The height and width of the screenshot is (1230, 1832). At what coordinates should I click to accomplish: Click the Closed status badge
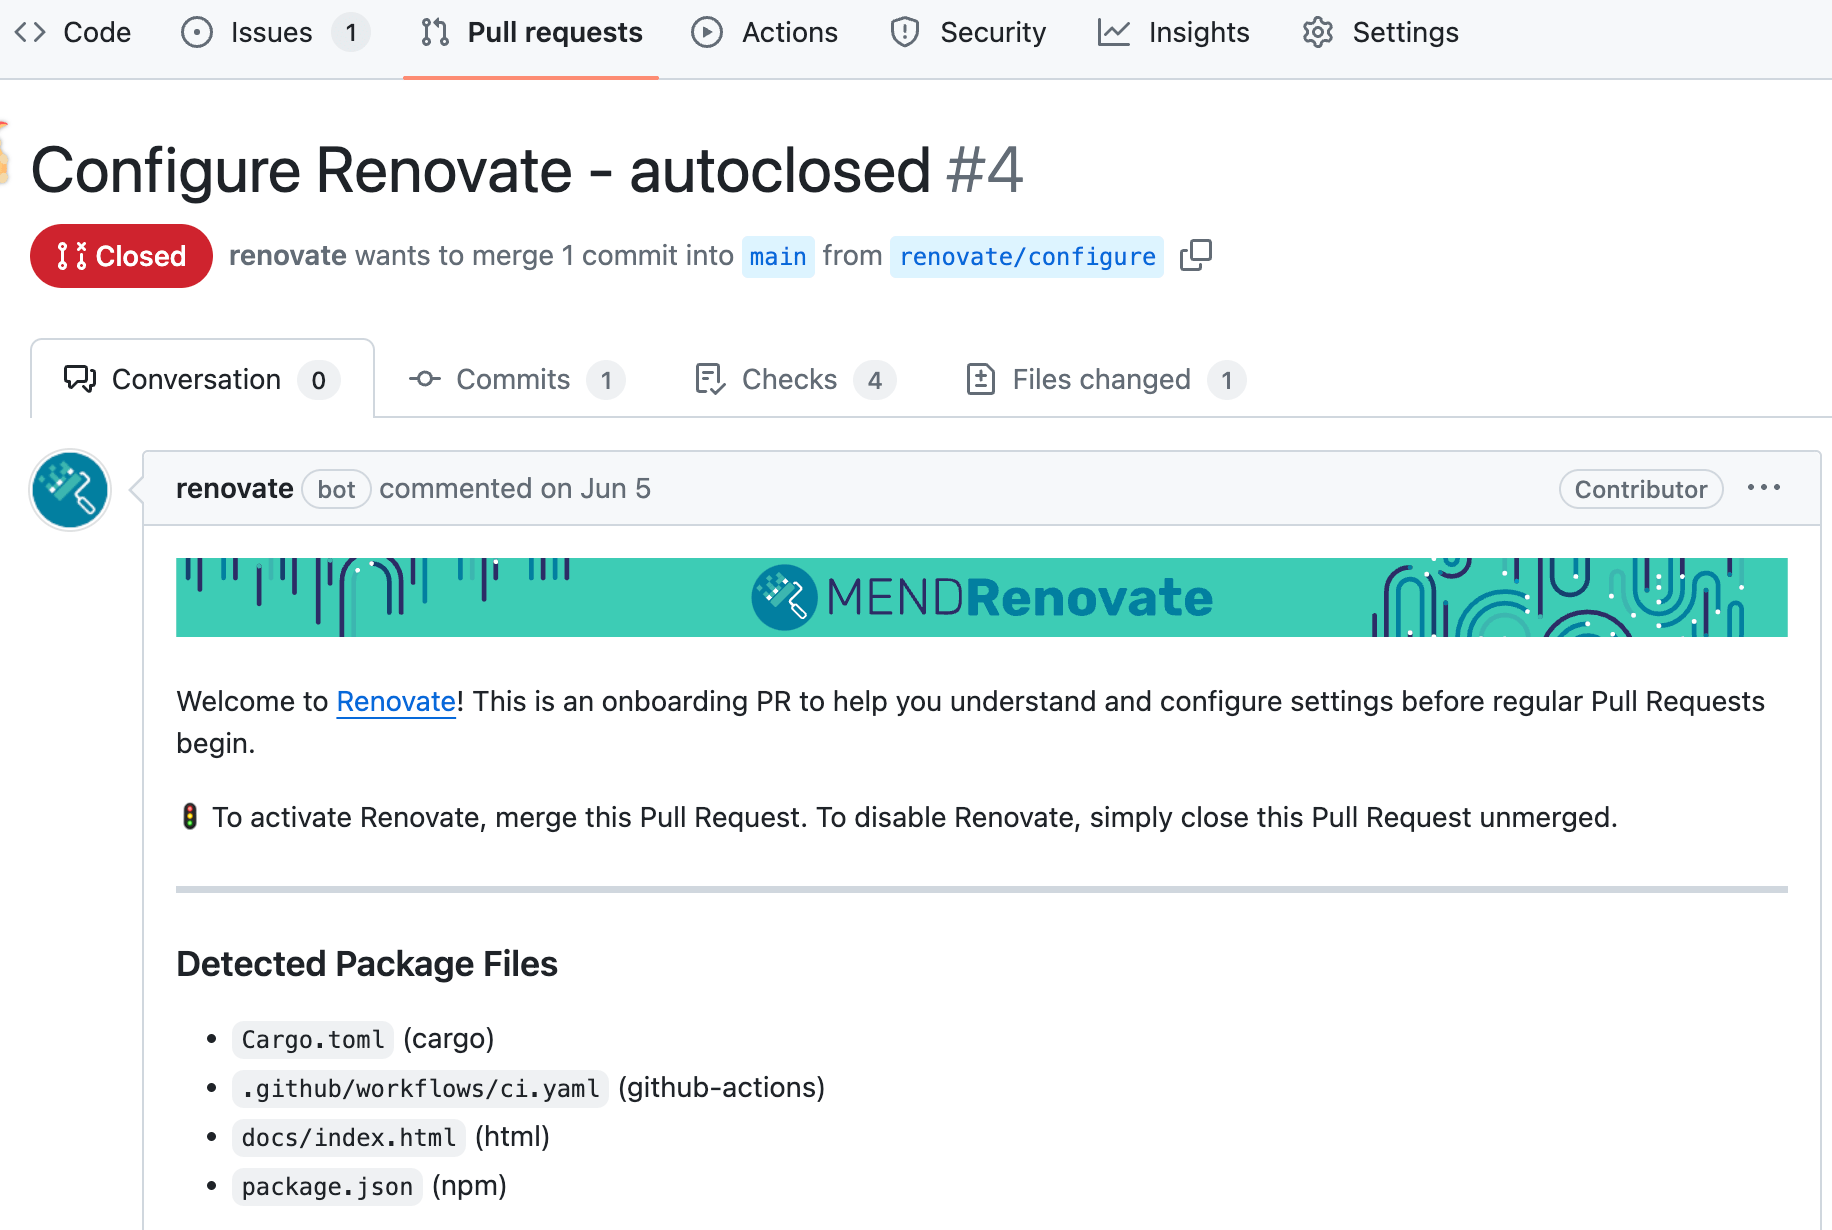tap(121, 256)
